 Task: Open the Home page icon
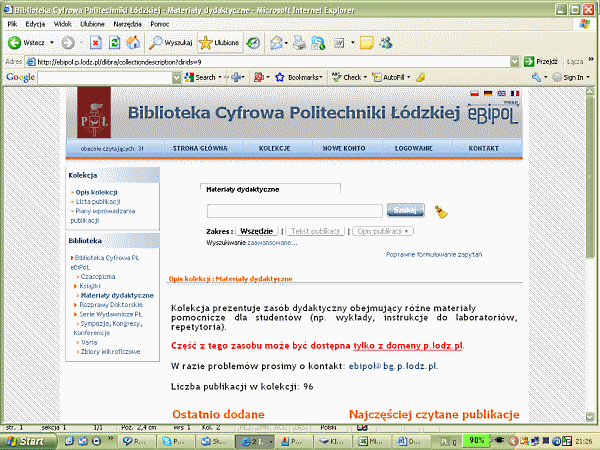click(x=133, y=42)
